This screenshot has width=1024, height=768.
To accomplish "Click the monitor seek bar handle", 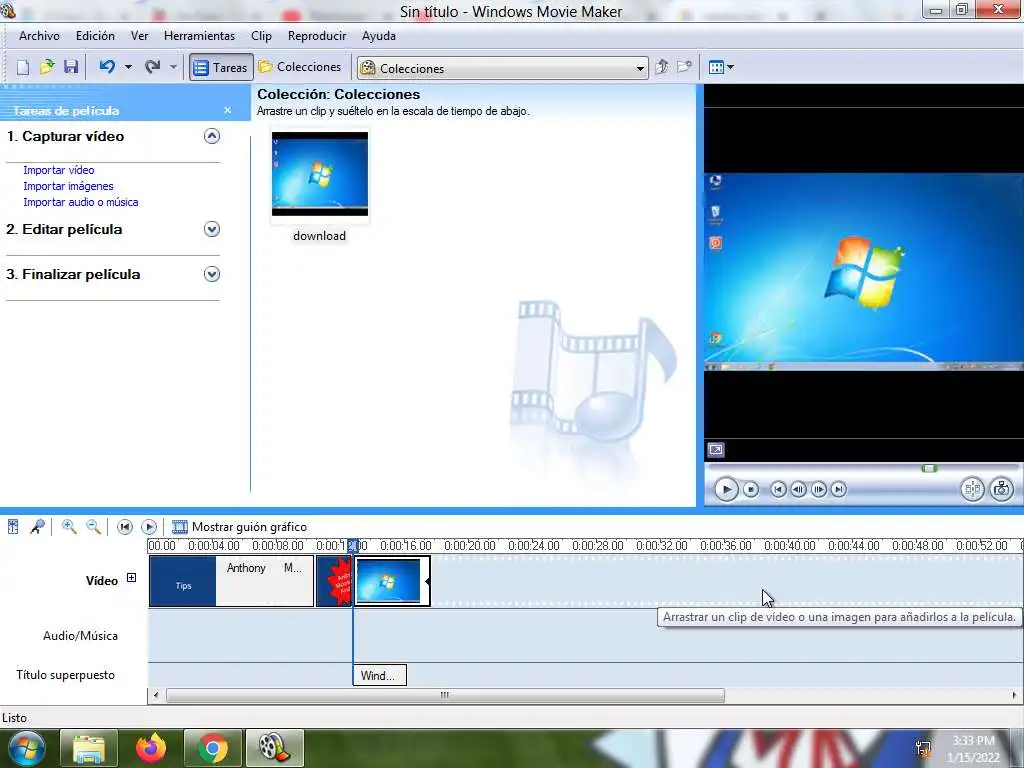I will [x=929, y=468].
